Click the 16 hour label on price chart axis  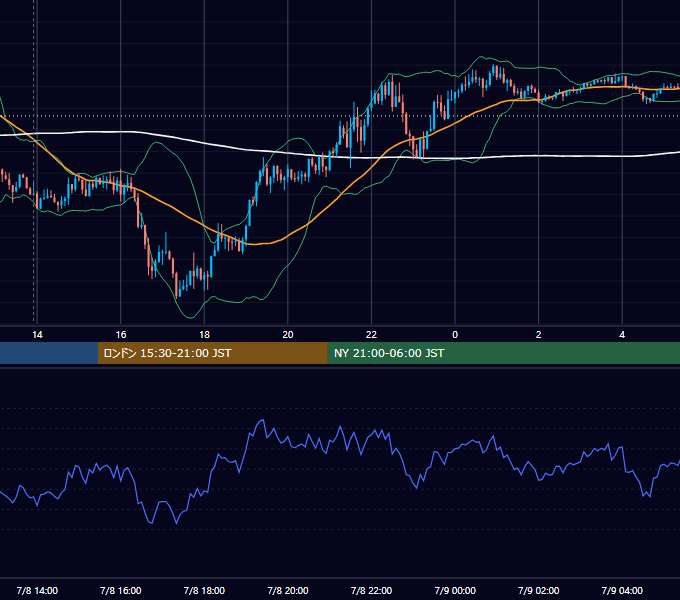coord(121,335)
